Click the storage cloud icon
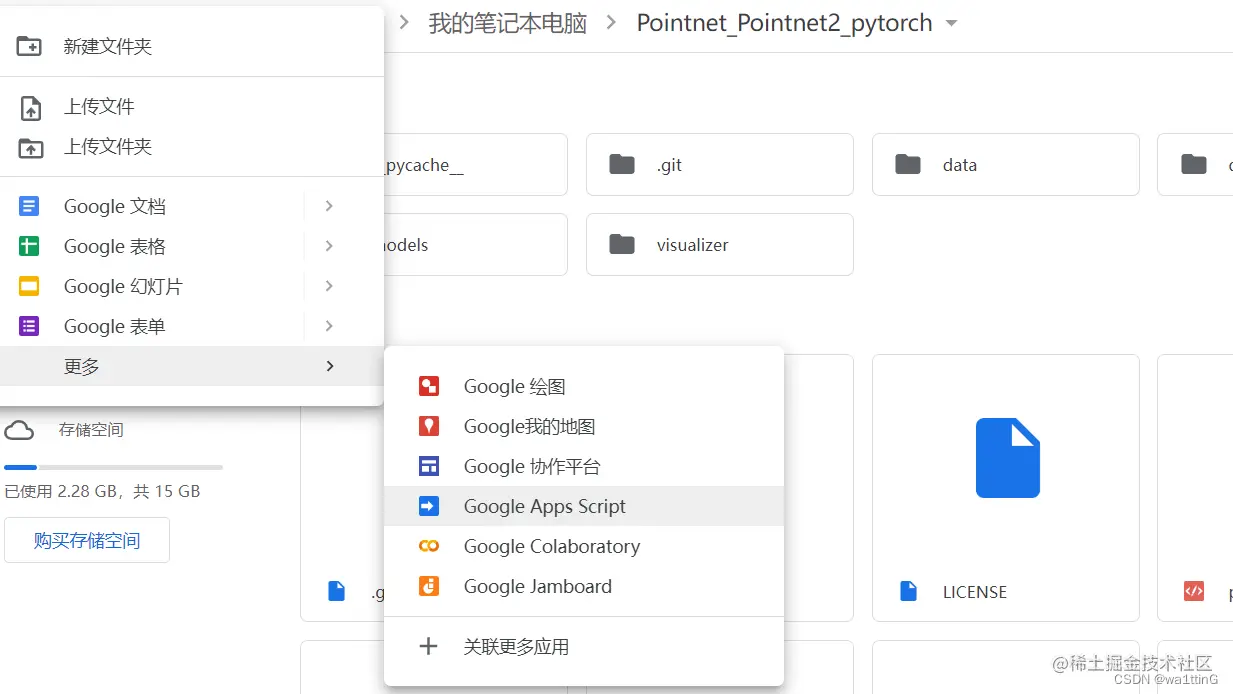The width and height of the screenshot is (1233, 694). pyautogui.click(x=18, y=430)
